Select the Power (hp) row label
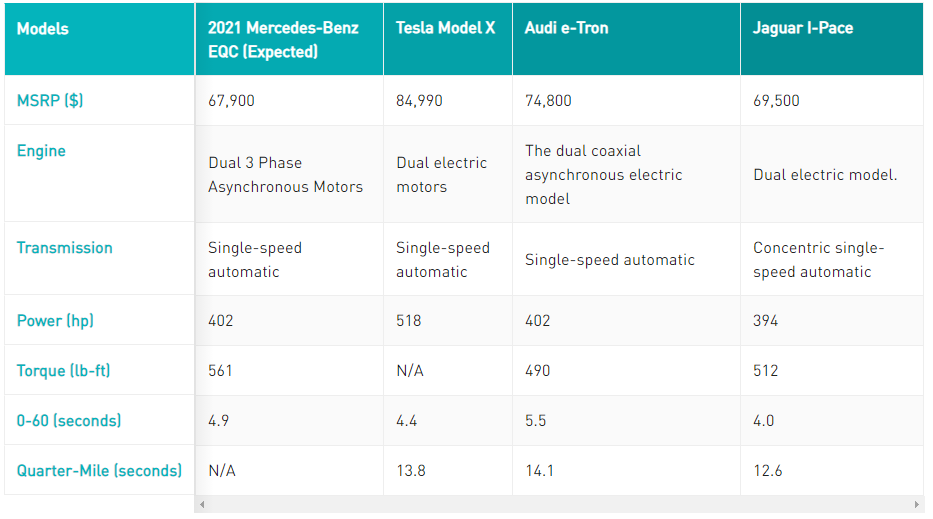 [x=55, y=321]
